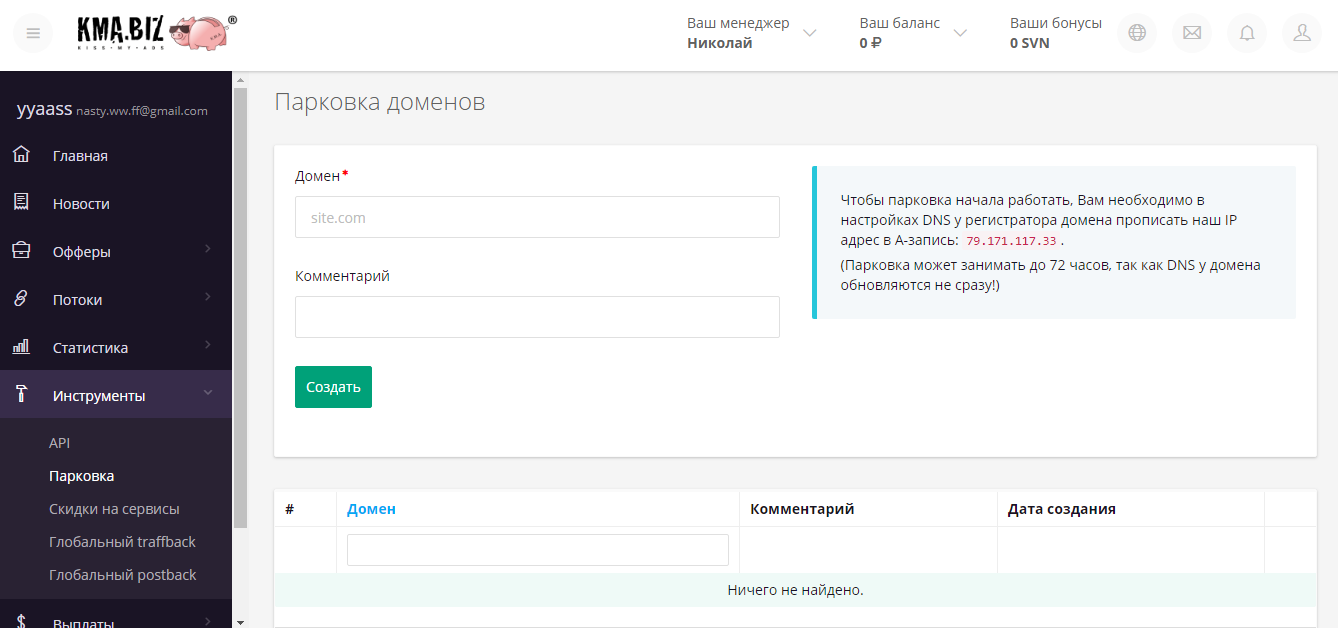Click the globe language icon

1136,32
